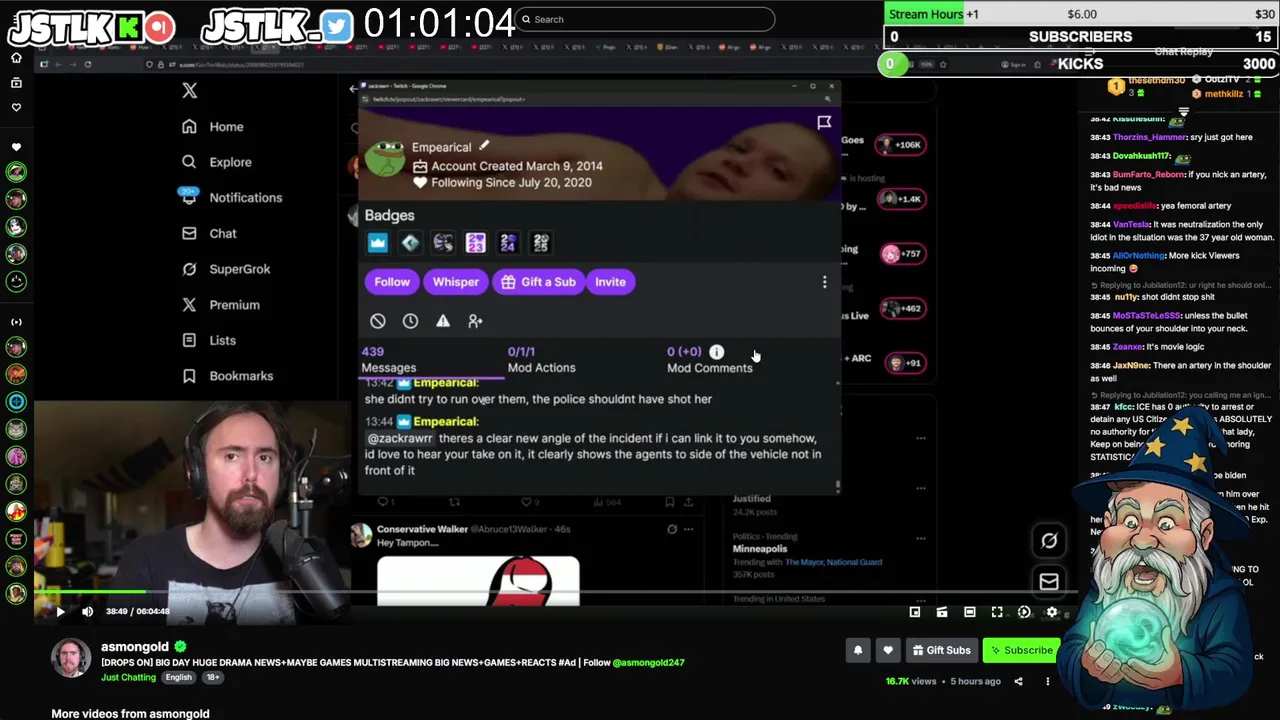1280x720 pixels.
Task: Click the info icon next to Mod Comments count
Action: tap(716, 352)
